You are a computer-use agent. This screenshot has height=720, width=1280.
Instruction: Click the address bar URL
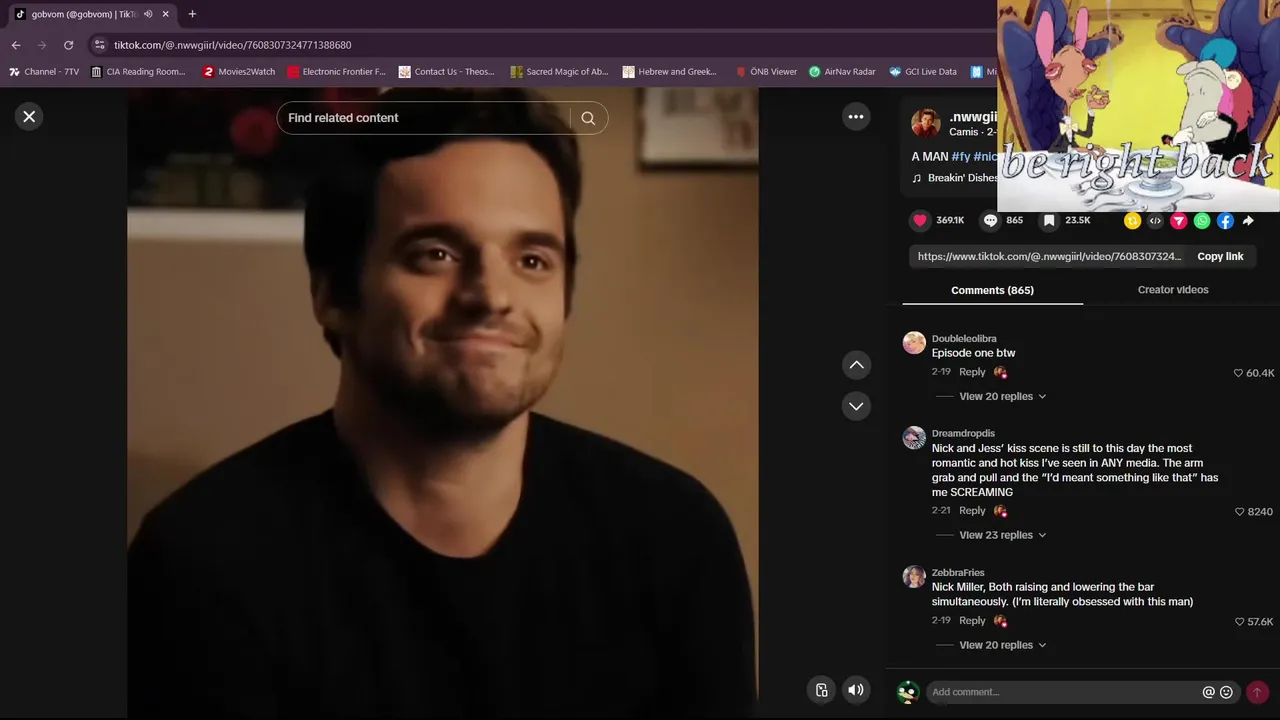click(x=232, y=45)
